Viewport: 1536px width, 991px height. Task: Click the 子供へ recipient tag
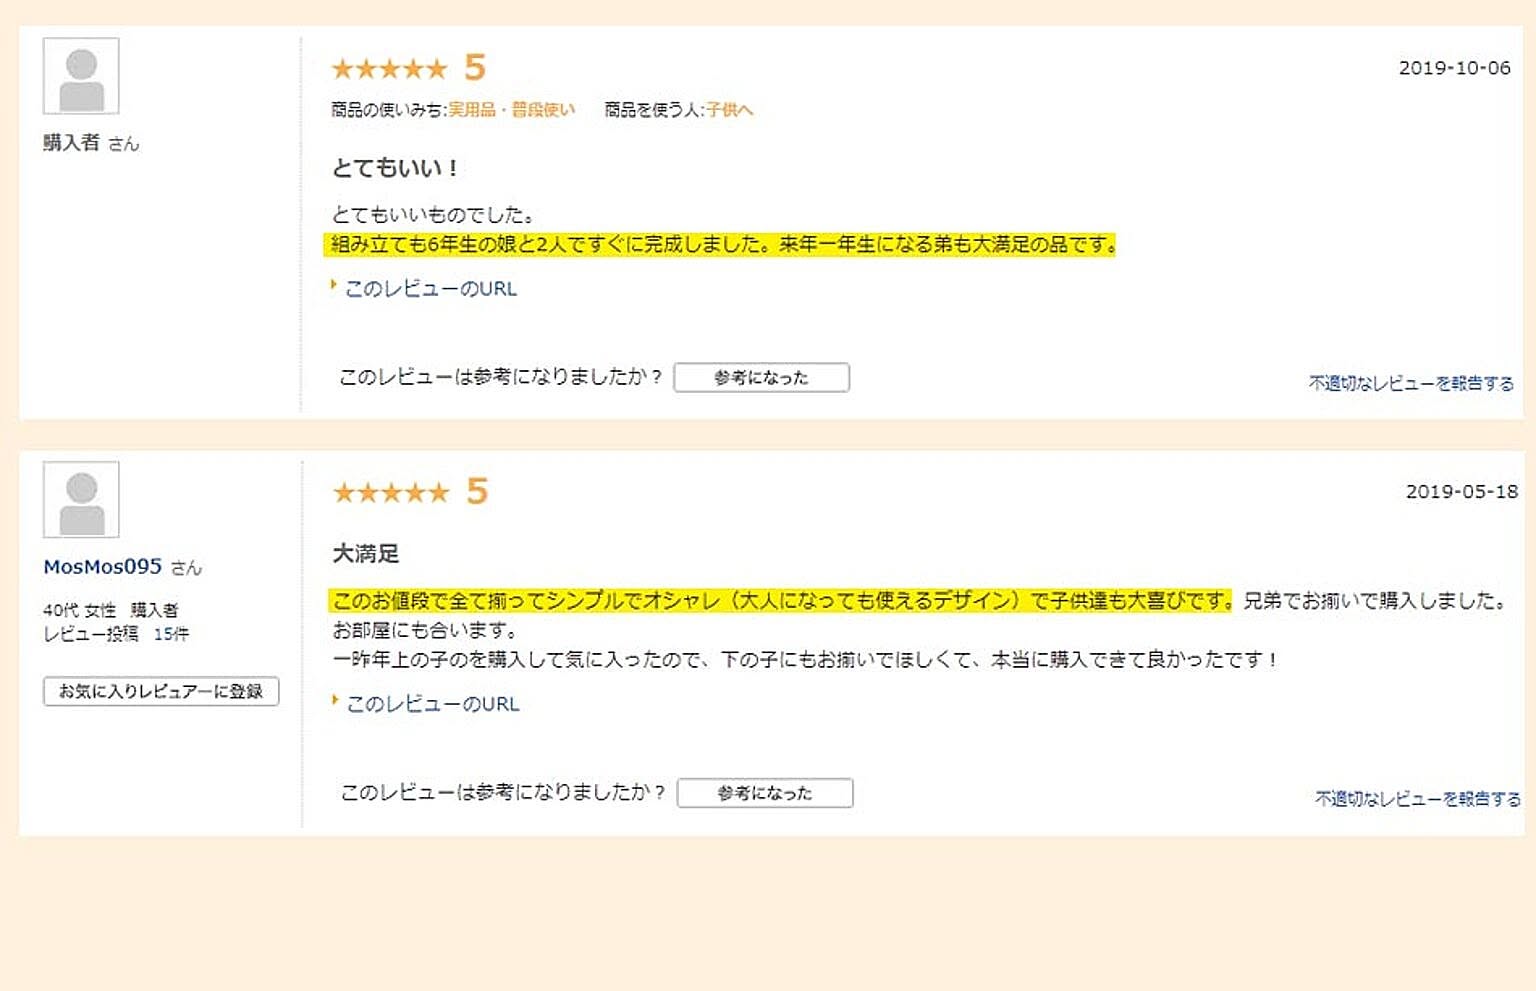(x=729, y=110)
